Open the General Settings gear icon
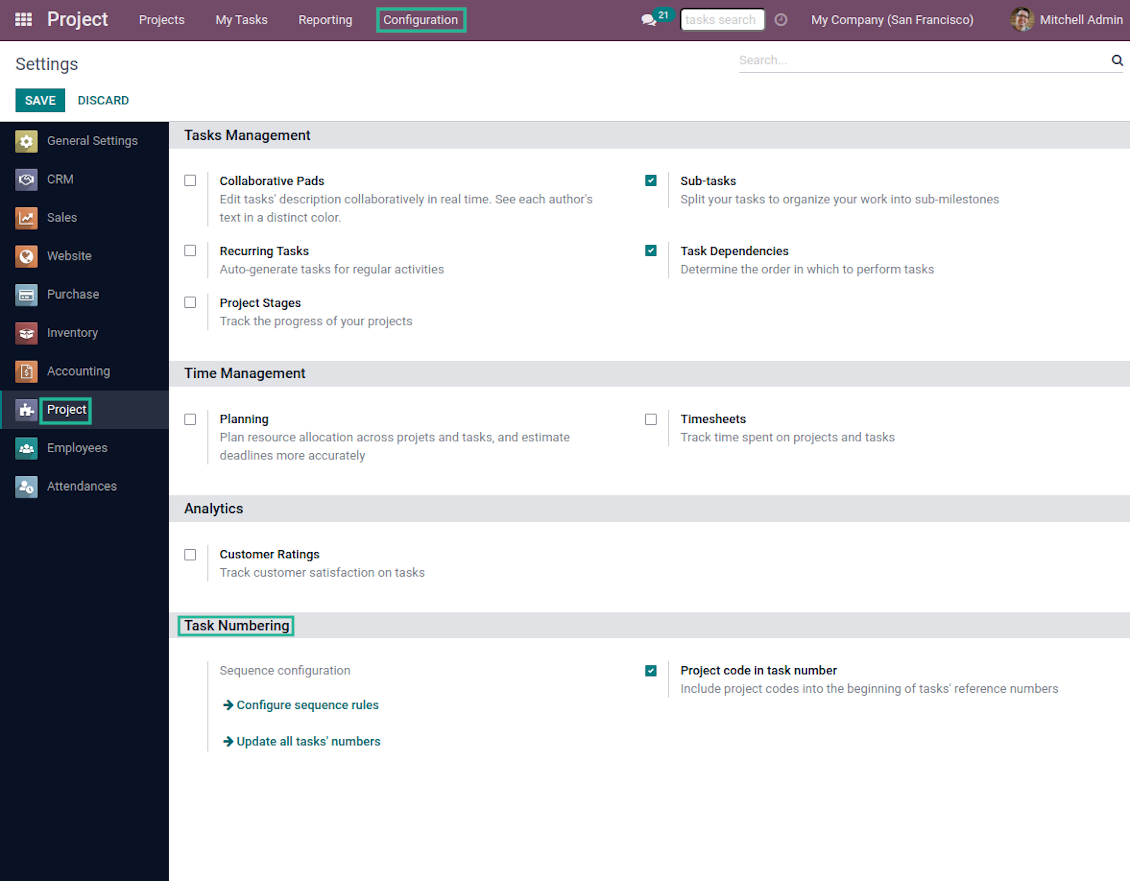 pos(27,141)
